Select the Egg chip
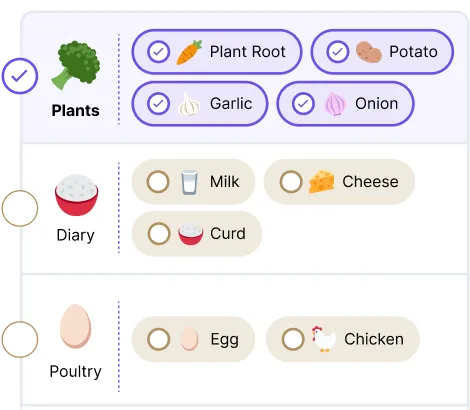The width and height of the screenshot is (470, 410). (193, 339)
